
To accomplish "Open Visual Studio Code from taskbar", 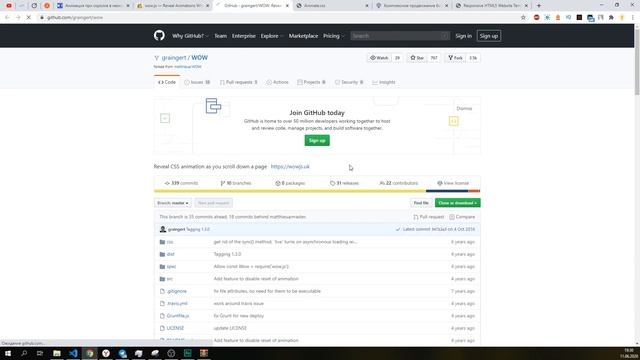I will click(73, 353).
